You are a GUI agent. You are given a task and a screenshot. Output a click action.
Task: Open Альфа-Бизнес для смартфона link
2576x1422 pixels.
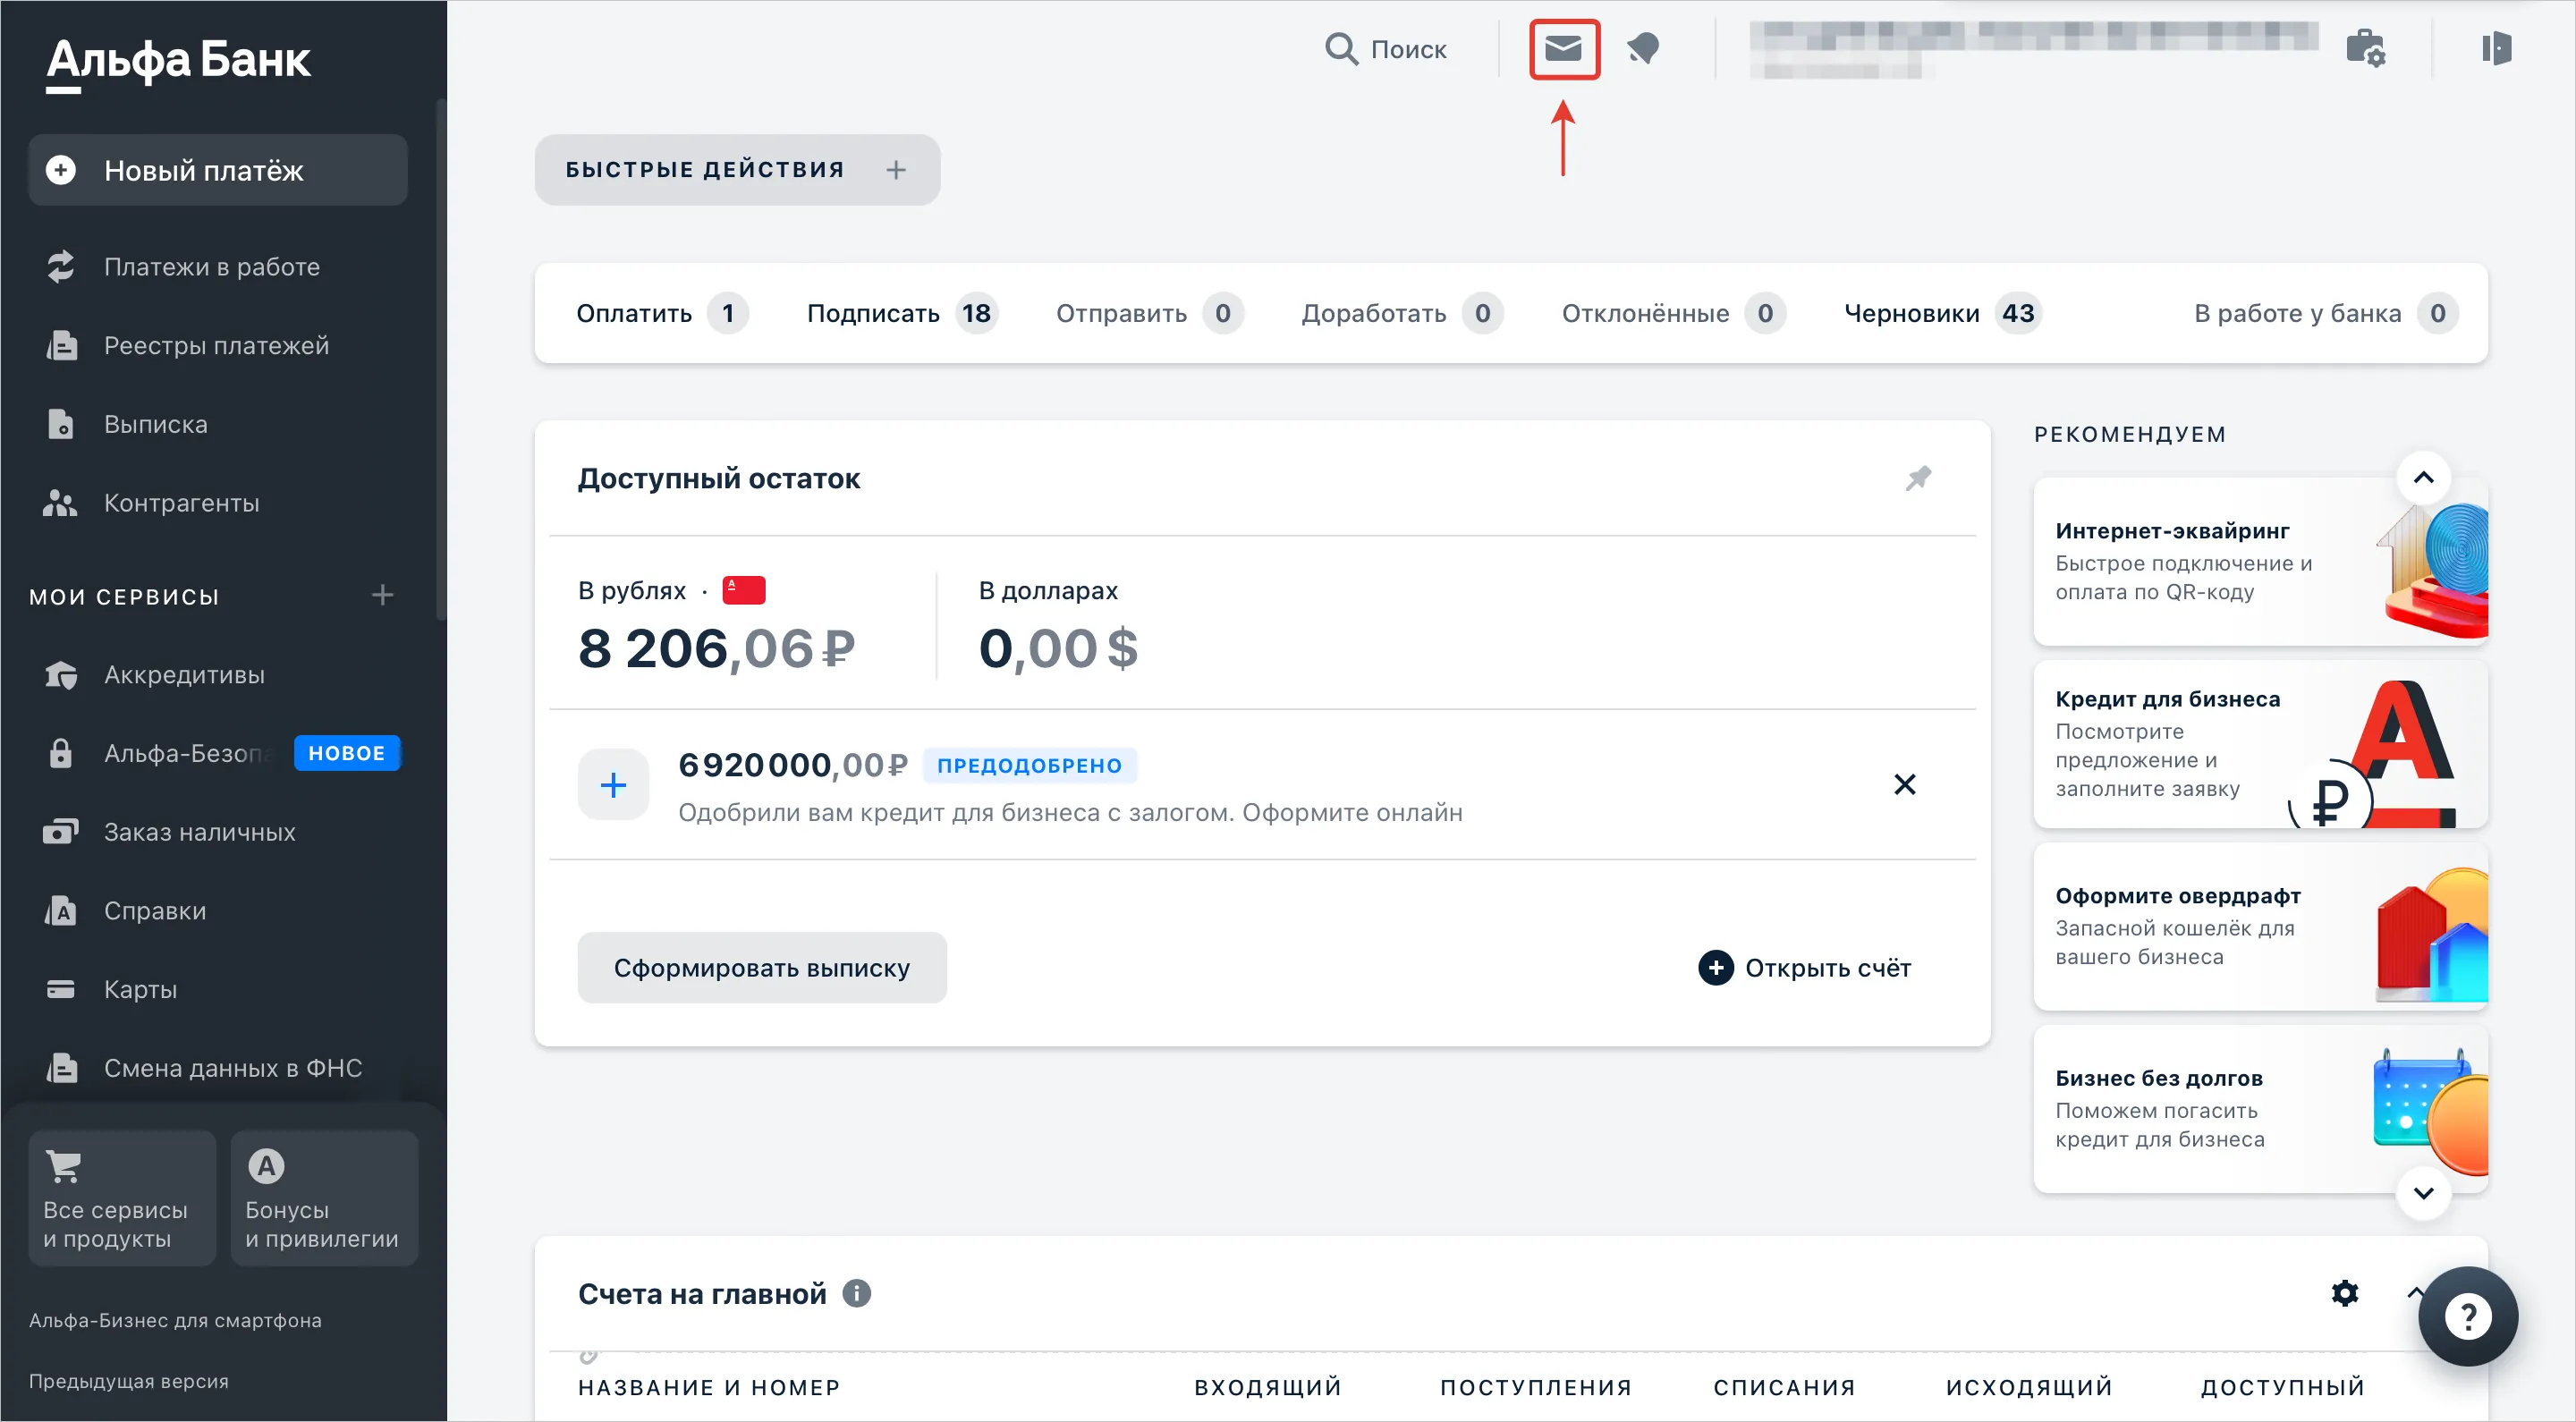click(x=175, y=1321)
